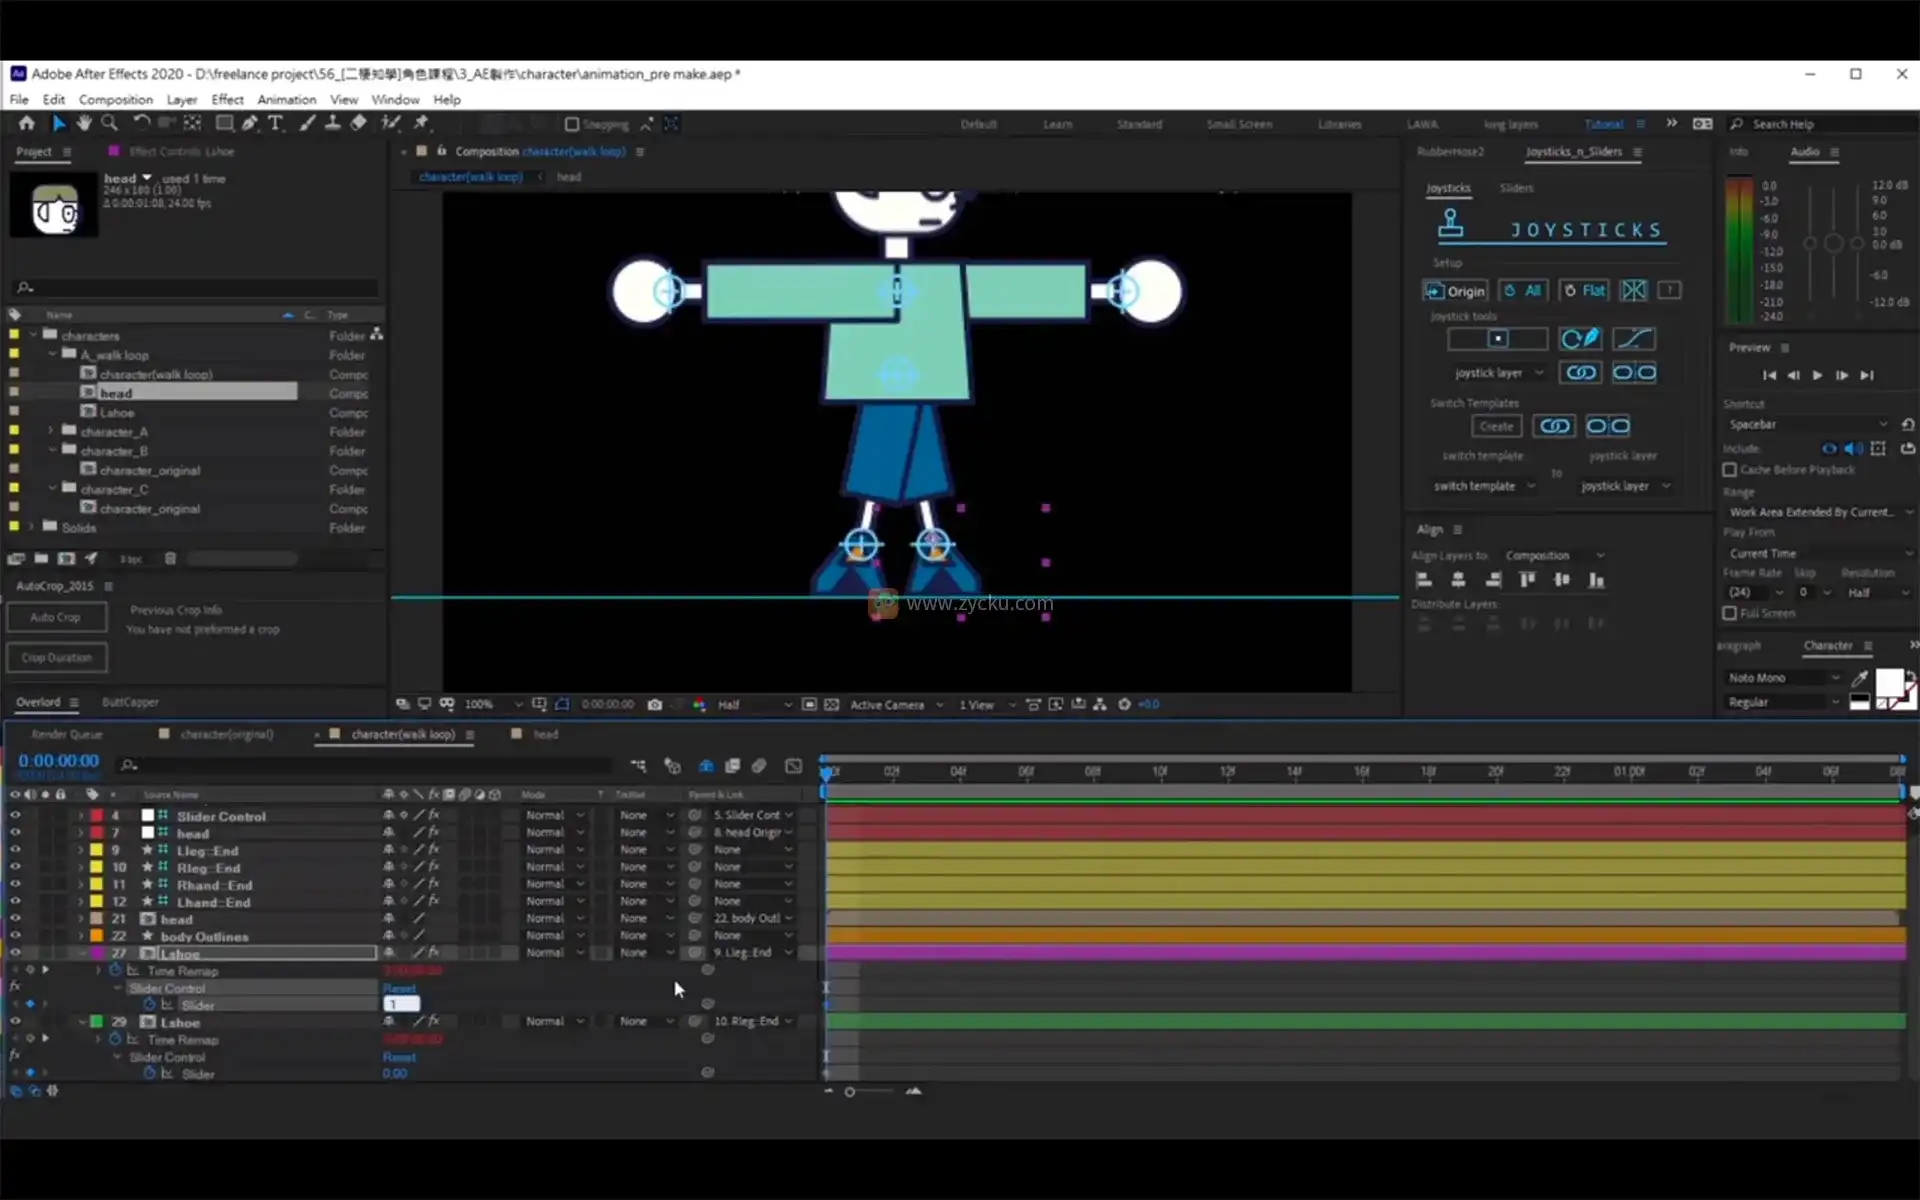Take a snapshot with camera icon
Viewport: 1920px width, 1200px height.
(x=654, y=704)
